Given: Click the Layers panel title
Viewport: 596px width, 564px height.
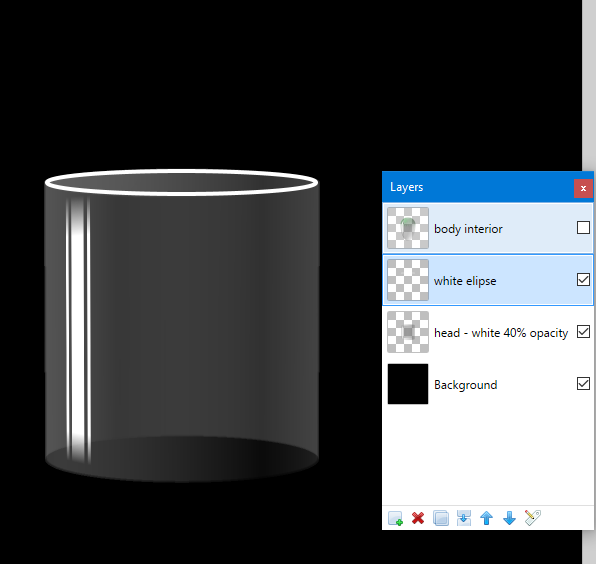Looking at the screenshot, I should pyautogui.click(x=406, y=187).
